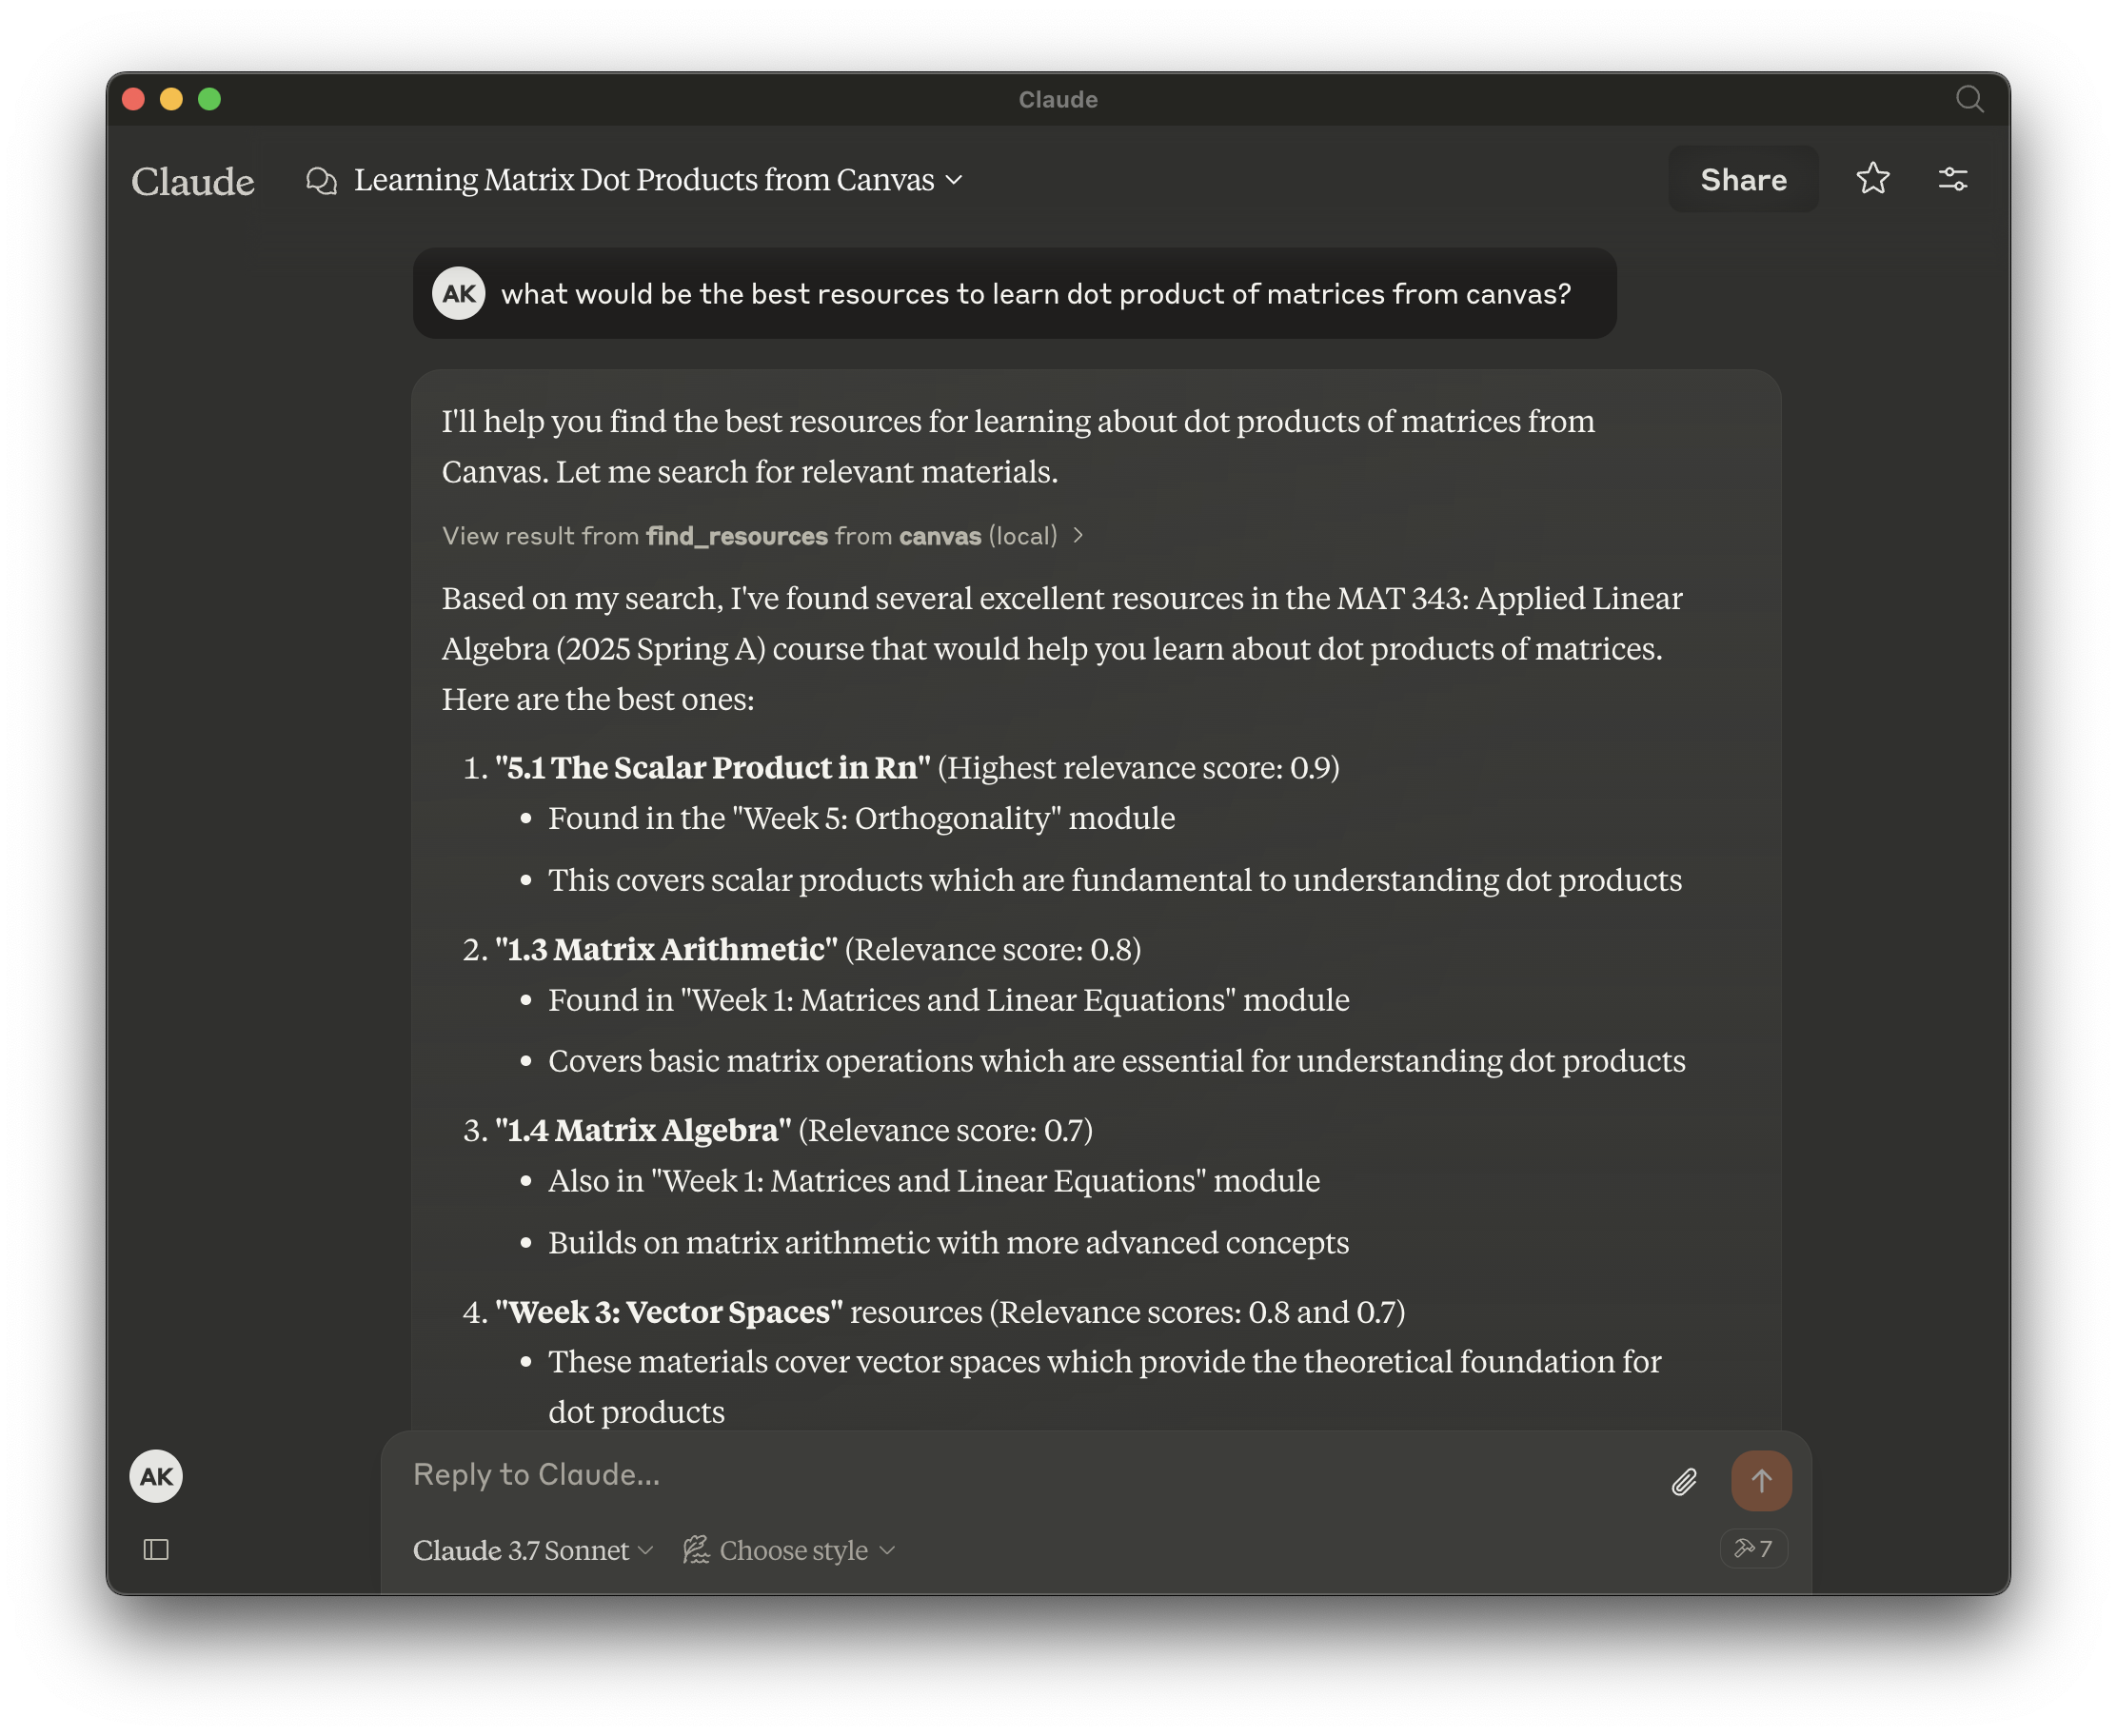Viewport: 2117px width, 1736px height.
Task: Click the search magnifier icon in title bar
Action: [x=1968, y=99]
